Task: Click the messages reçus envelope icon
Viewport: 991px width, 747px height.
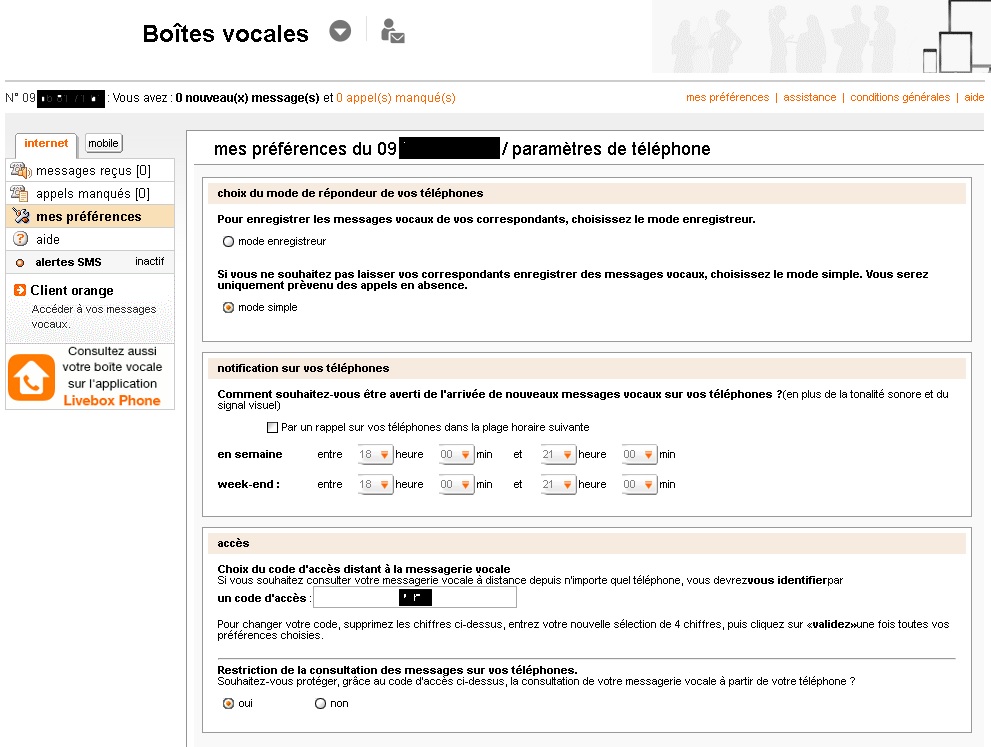Action: pos(19,171)
